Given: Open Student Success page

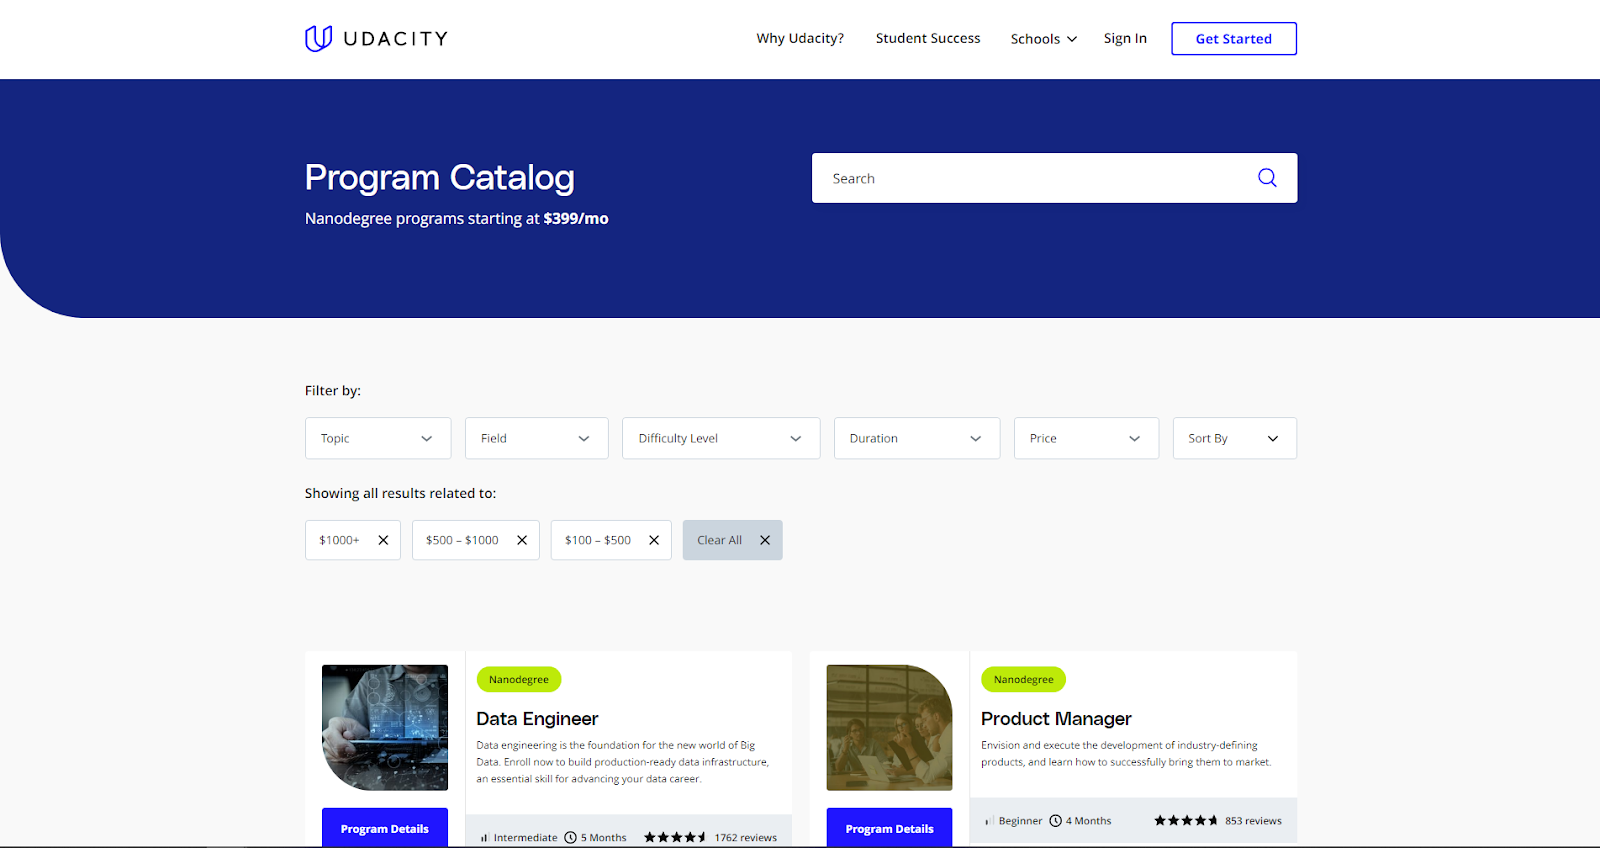Looking at the screenshot, I should [x=928, y=38].
